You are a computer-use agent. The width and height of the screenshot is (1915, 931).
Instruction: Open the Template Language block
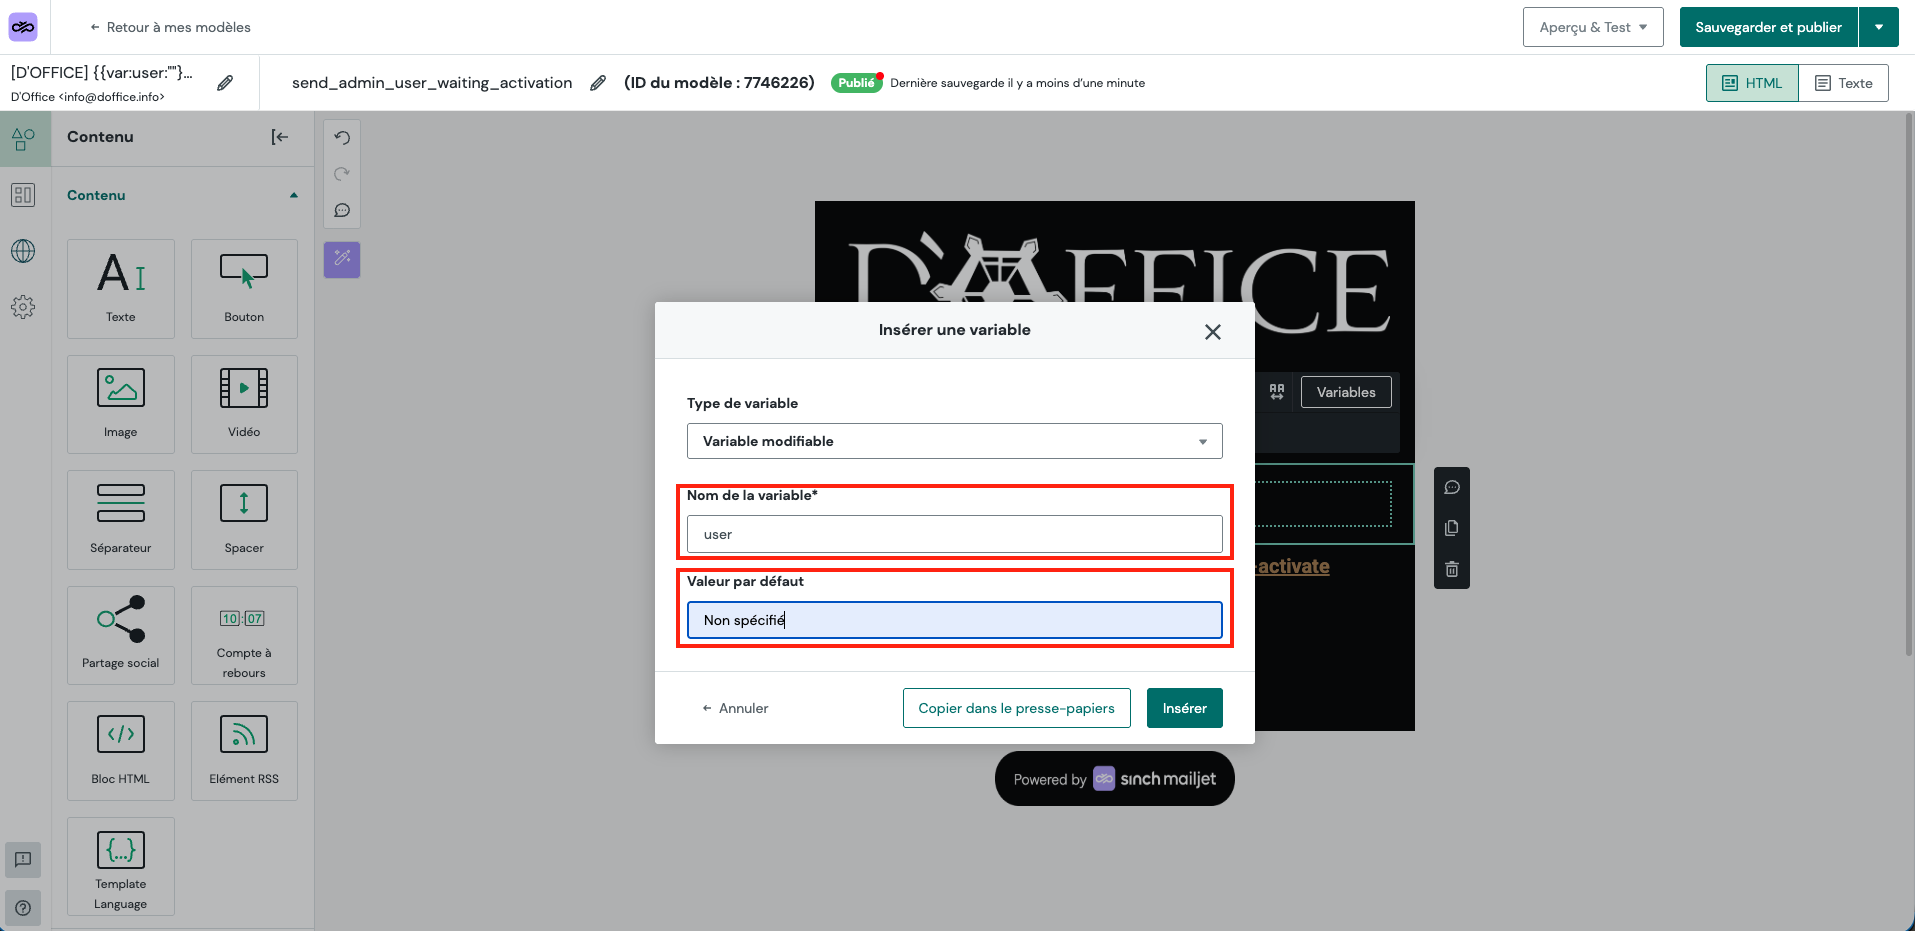(x=120, y=866)
